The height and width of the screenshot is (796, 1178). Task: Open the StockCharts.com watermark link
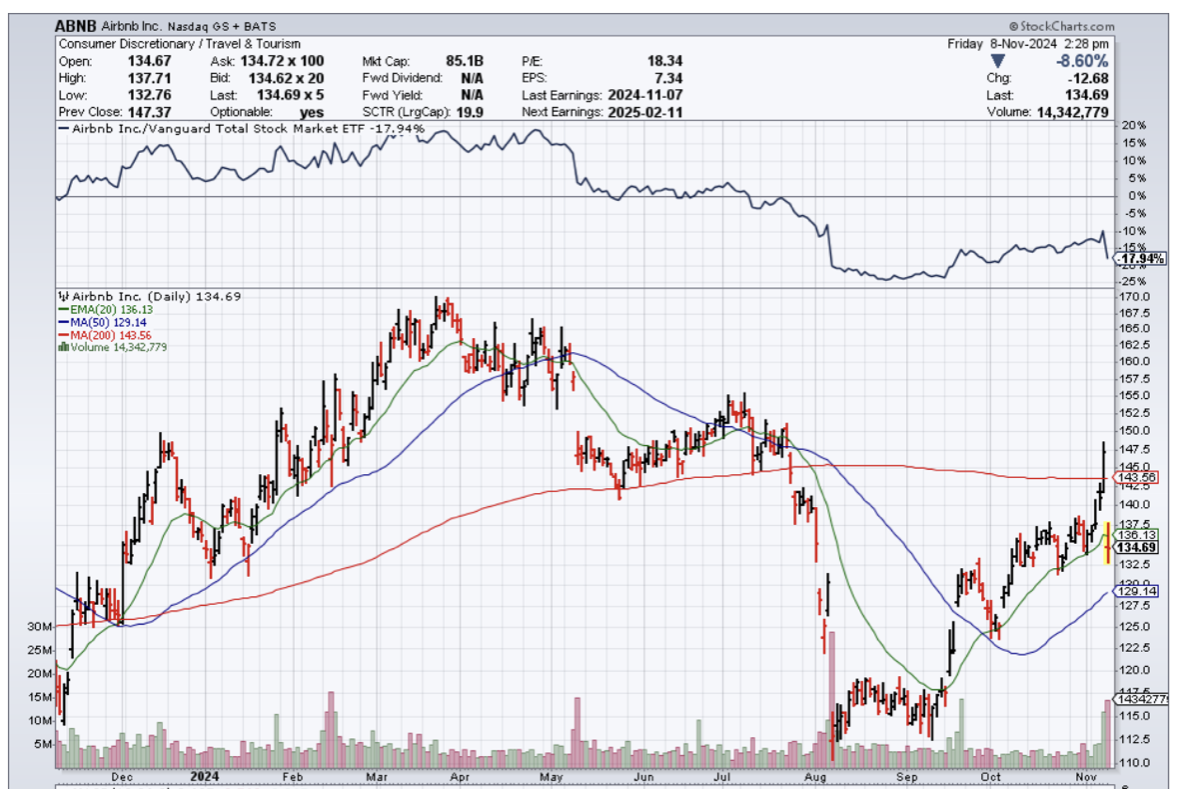click(x=1067, y=27)
